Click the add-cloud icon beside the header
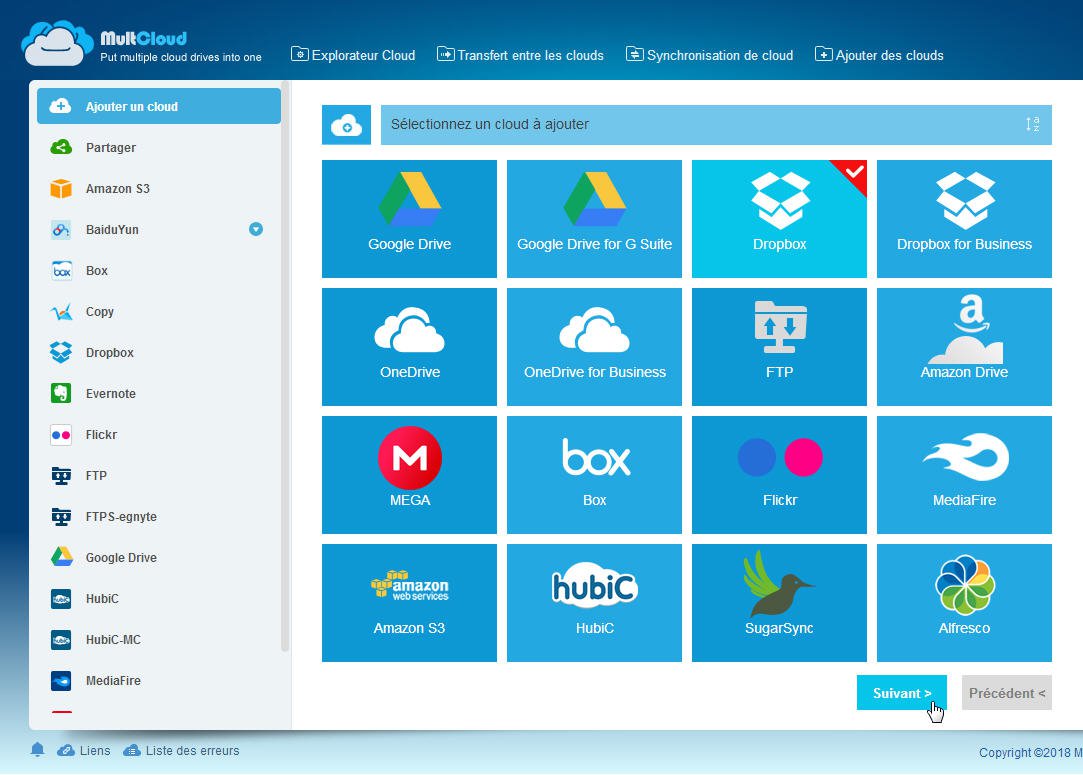1083x775 pixels. click(x=346, y=125)
